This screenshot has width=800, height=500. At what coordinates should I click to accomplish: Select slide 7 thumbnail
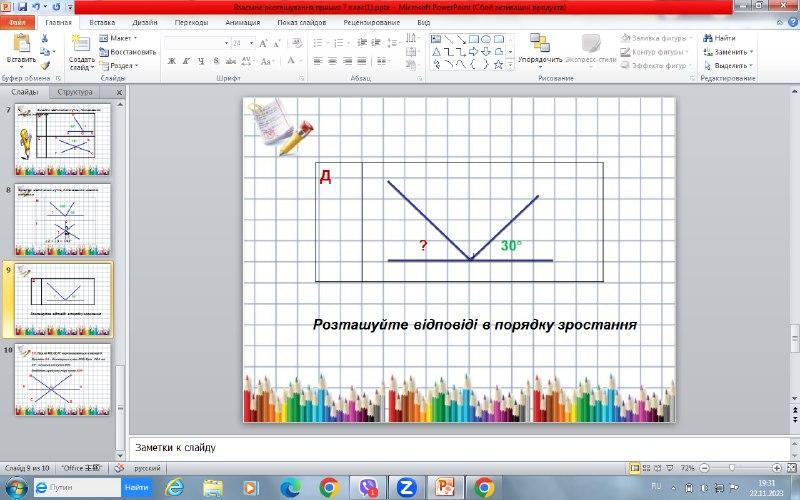tap(63, 139)
